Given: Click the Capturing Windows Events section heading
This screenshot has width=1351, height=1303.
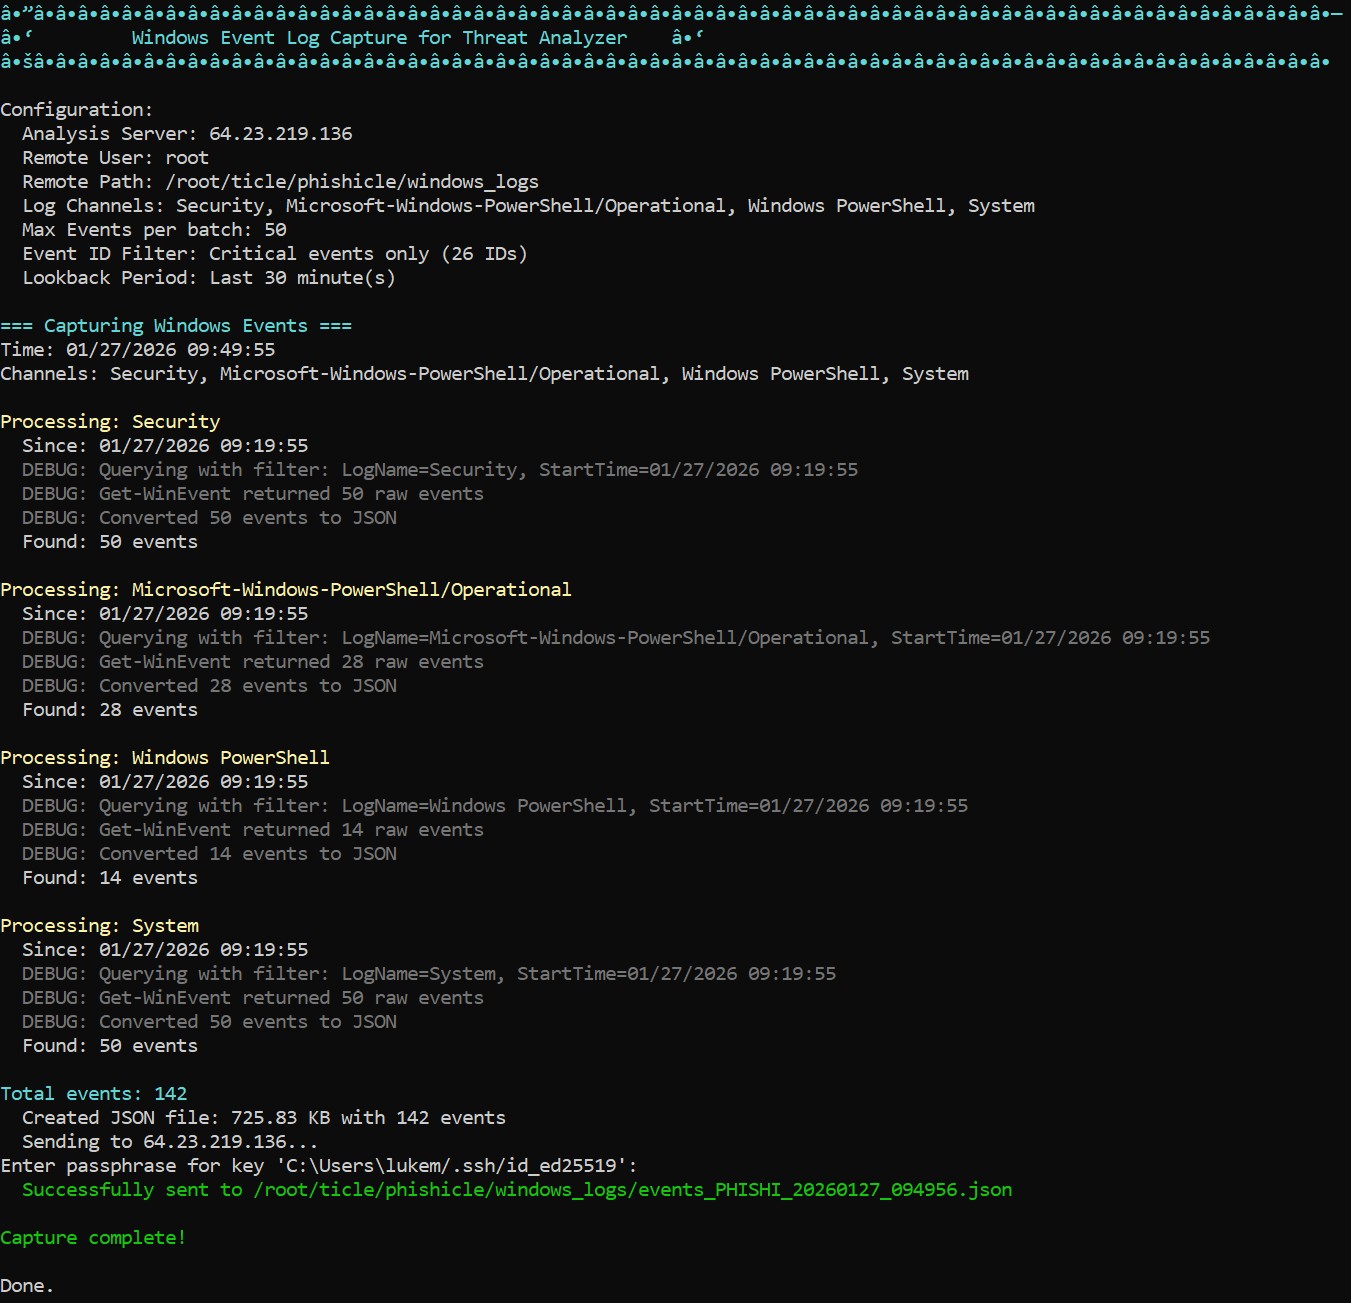Looking at the screenshot, I should coord(176,326).
